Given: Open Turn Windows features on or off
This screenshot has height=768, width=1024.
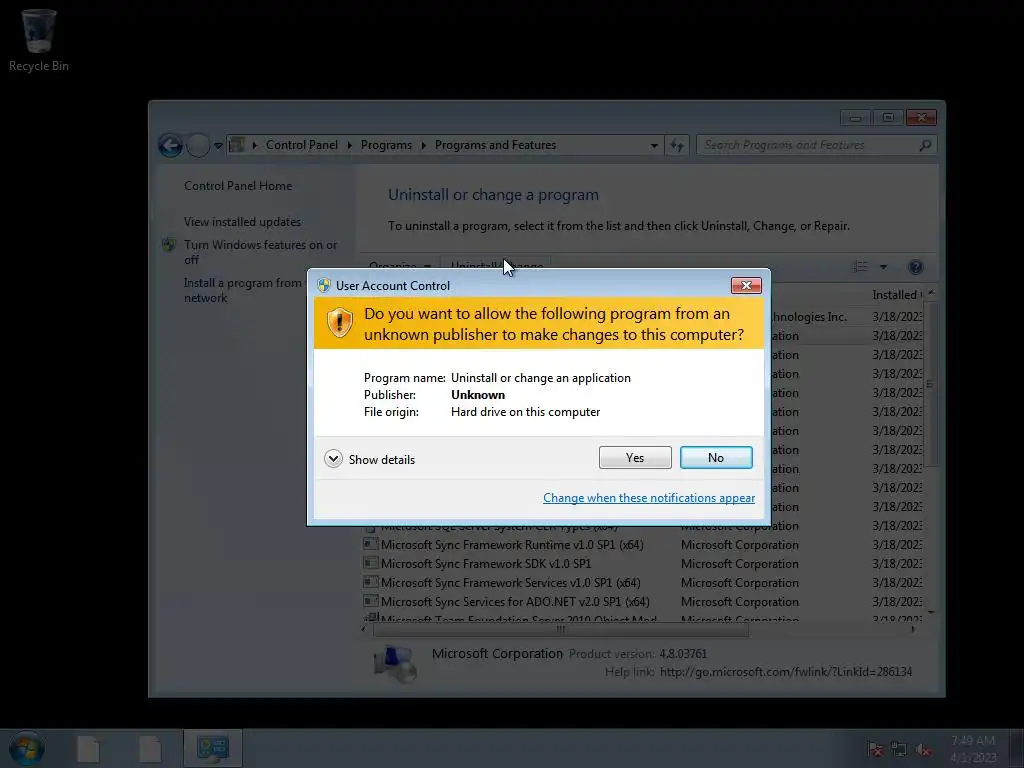Looking at the screenshot, I should [260, 252].
